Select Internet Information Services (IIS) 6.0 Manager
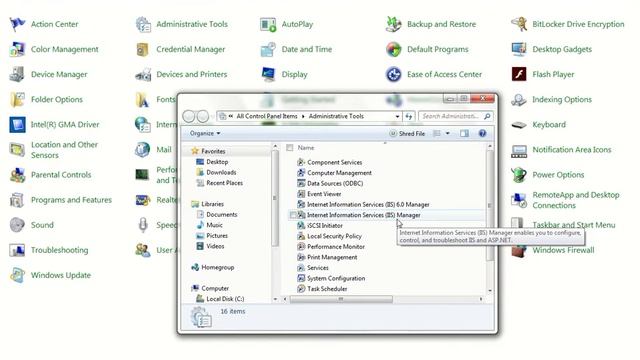 [368, 204]
